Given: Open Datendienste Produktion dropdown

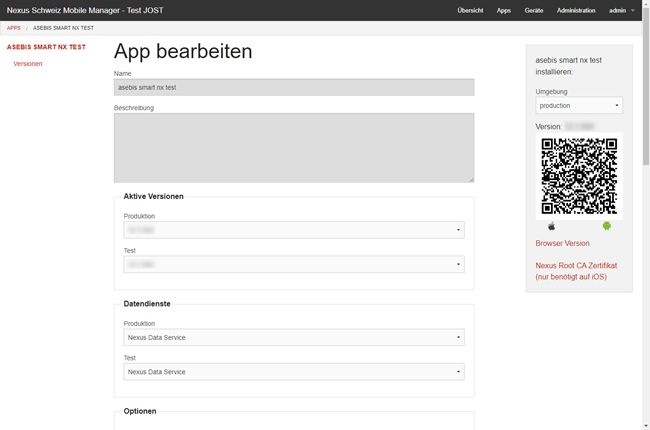Looking at the screenshot, I should [x=294, y=337].
